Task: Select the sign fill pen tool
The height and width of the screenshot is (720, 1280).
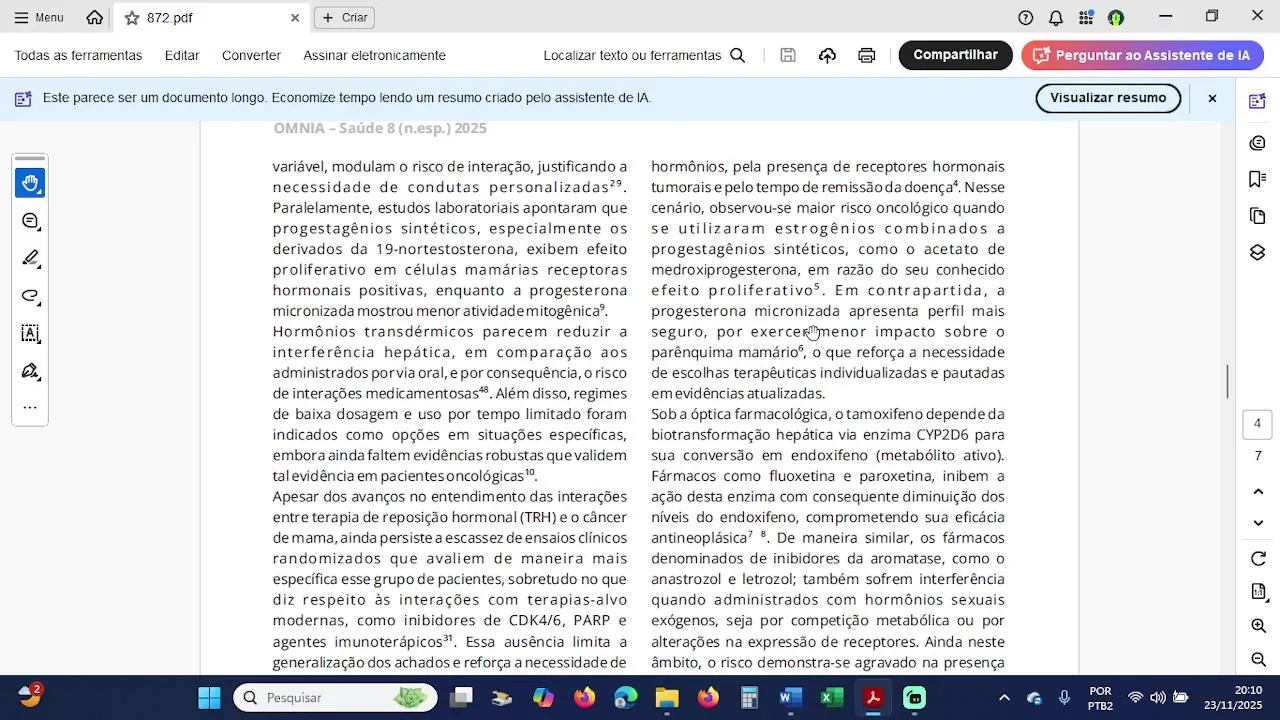Action: point(30,371)
